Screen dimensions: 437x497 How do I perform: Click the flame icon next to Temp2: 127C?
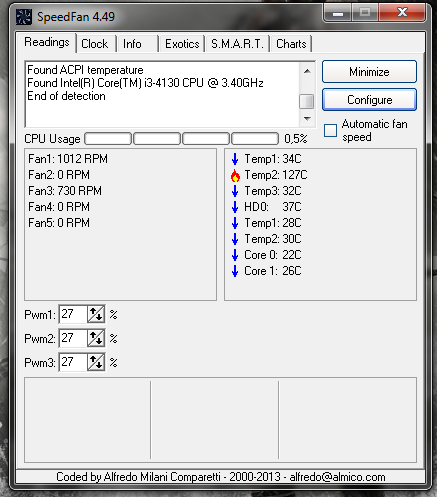(x=235, y=175)
